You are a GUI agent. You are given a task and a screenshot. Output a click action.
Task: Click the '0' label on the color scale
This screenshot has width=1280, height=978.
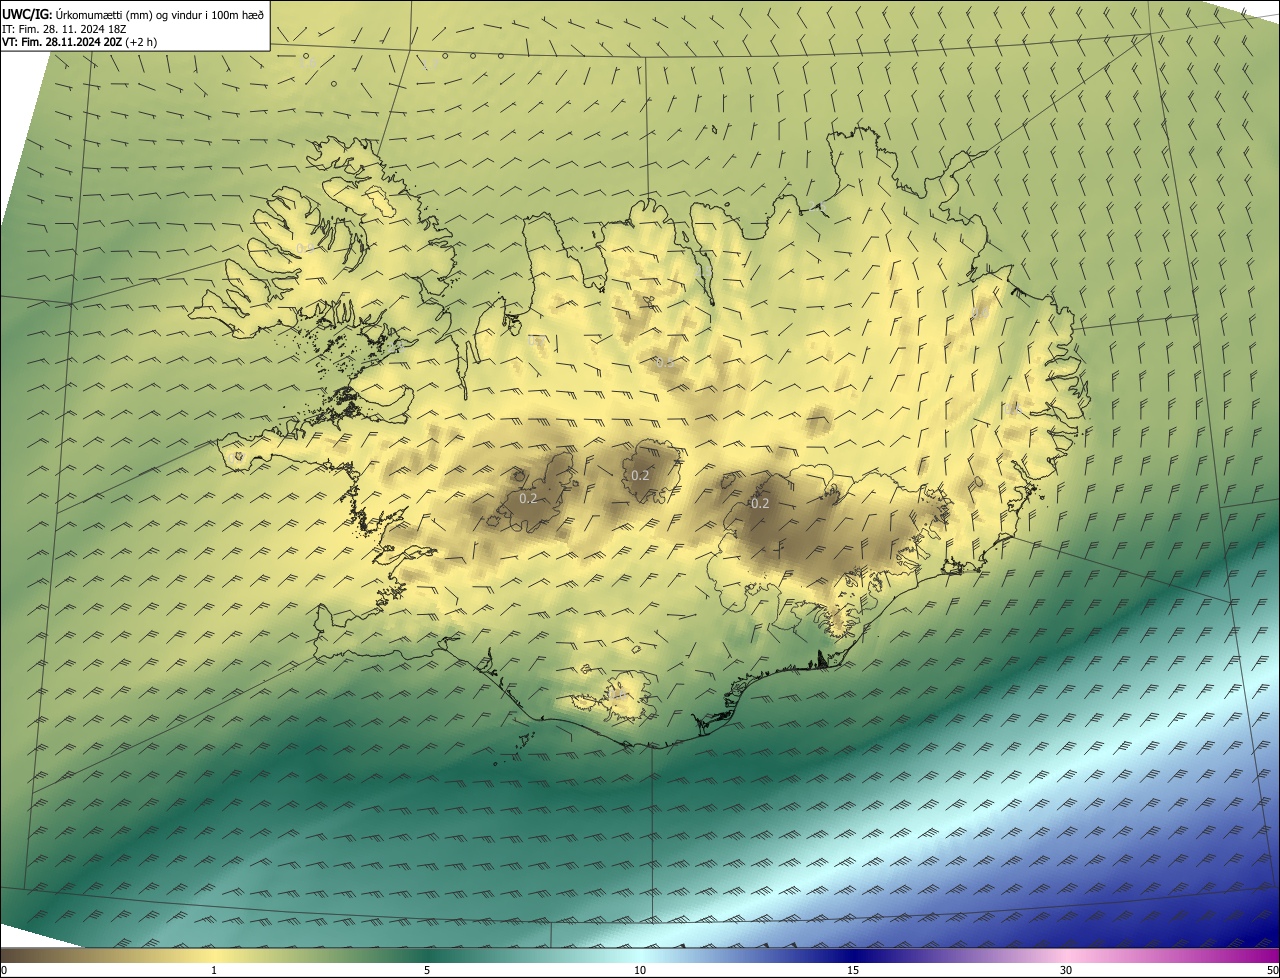click(4, 970)
